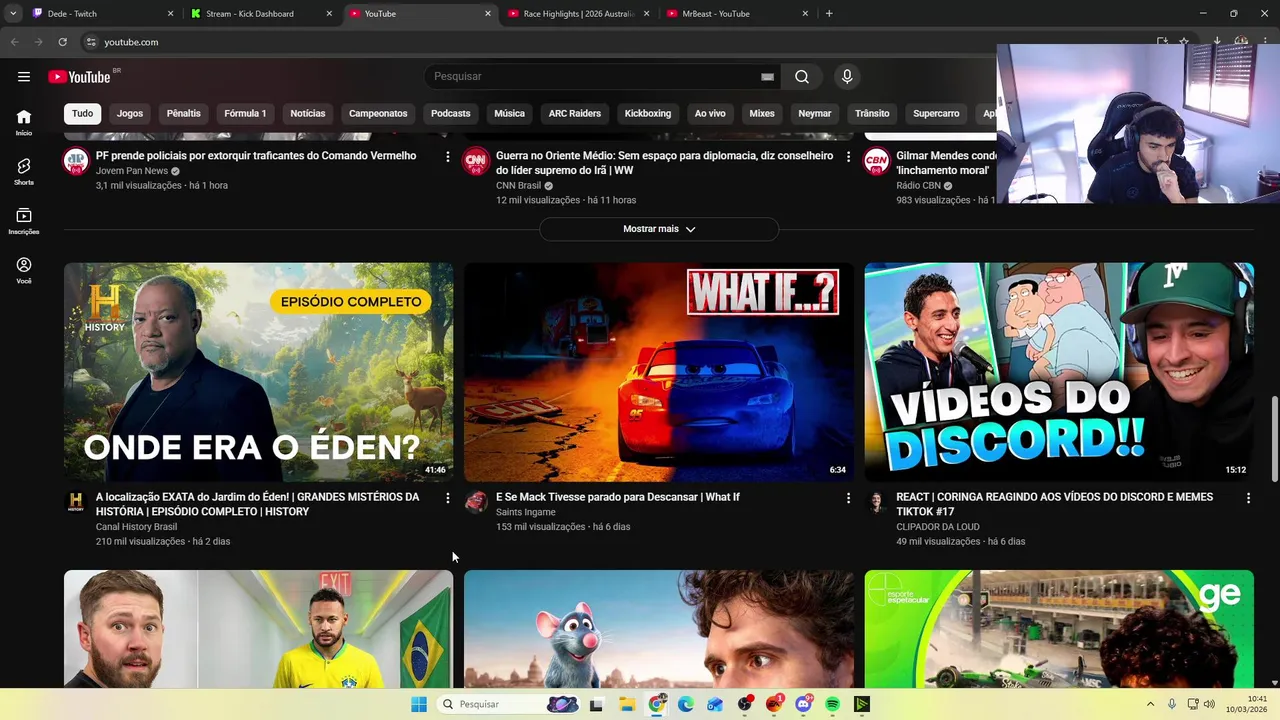
Task: Open the Você section in sidebar
Action: (x=24, y=270)
